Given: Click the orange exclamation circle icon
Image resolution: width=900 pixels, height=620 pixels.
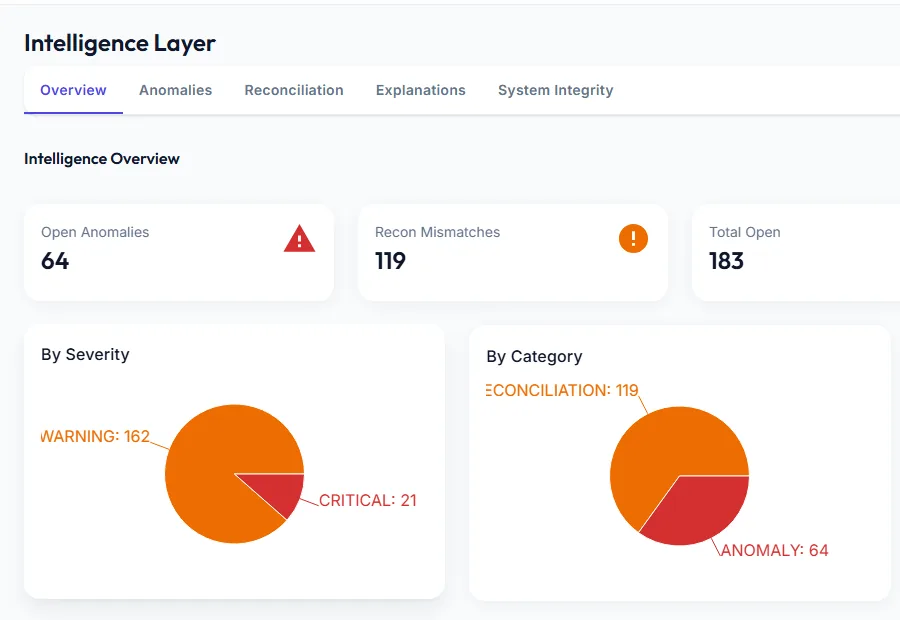Looking at the screenshot, I should point(633,238).
